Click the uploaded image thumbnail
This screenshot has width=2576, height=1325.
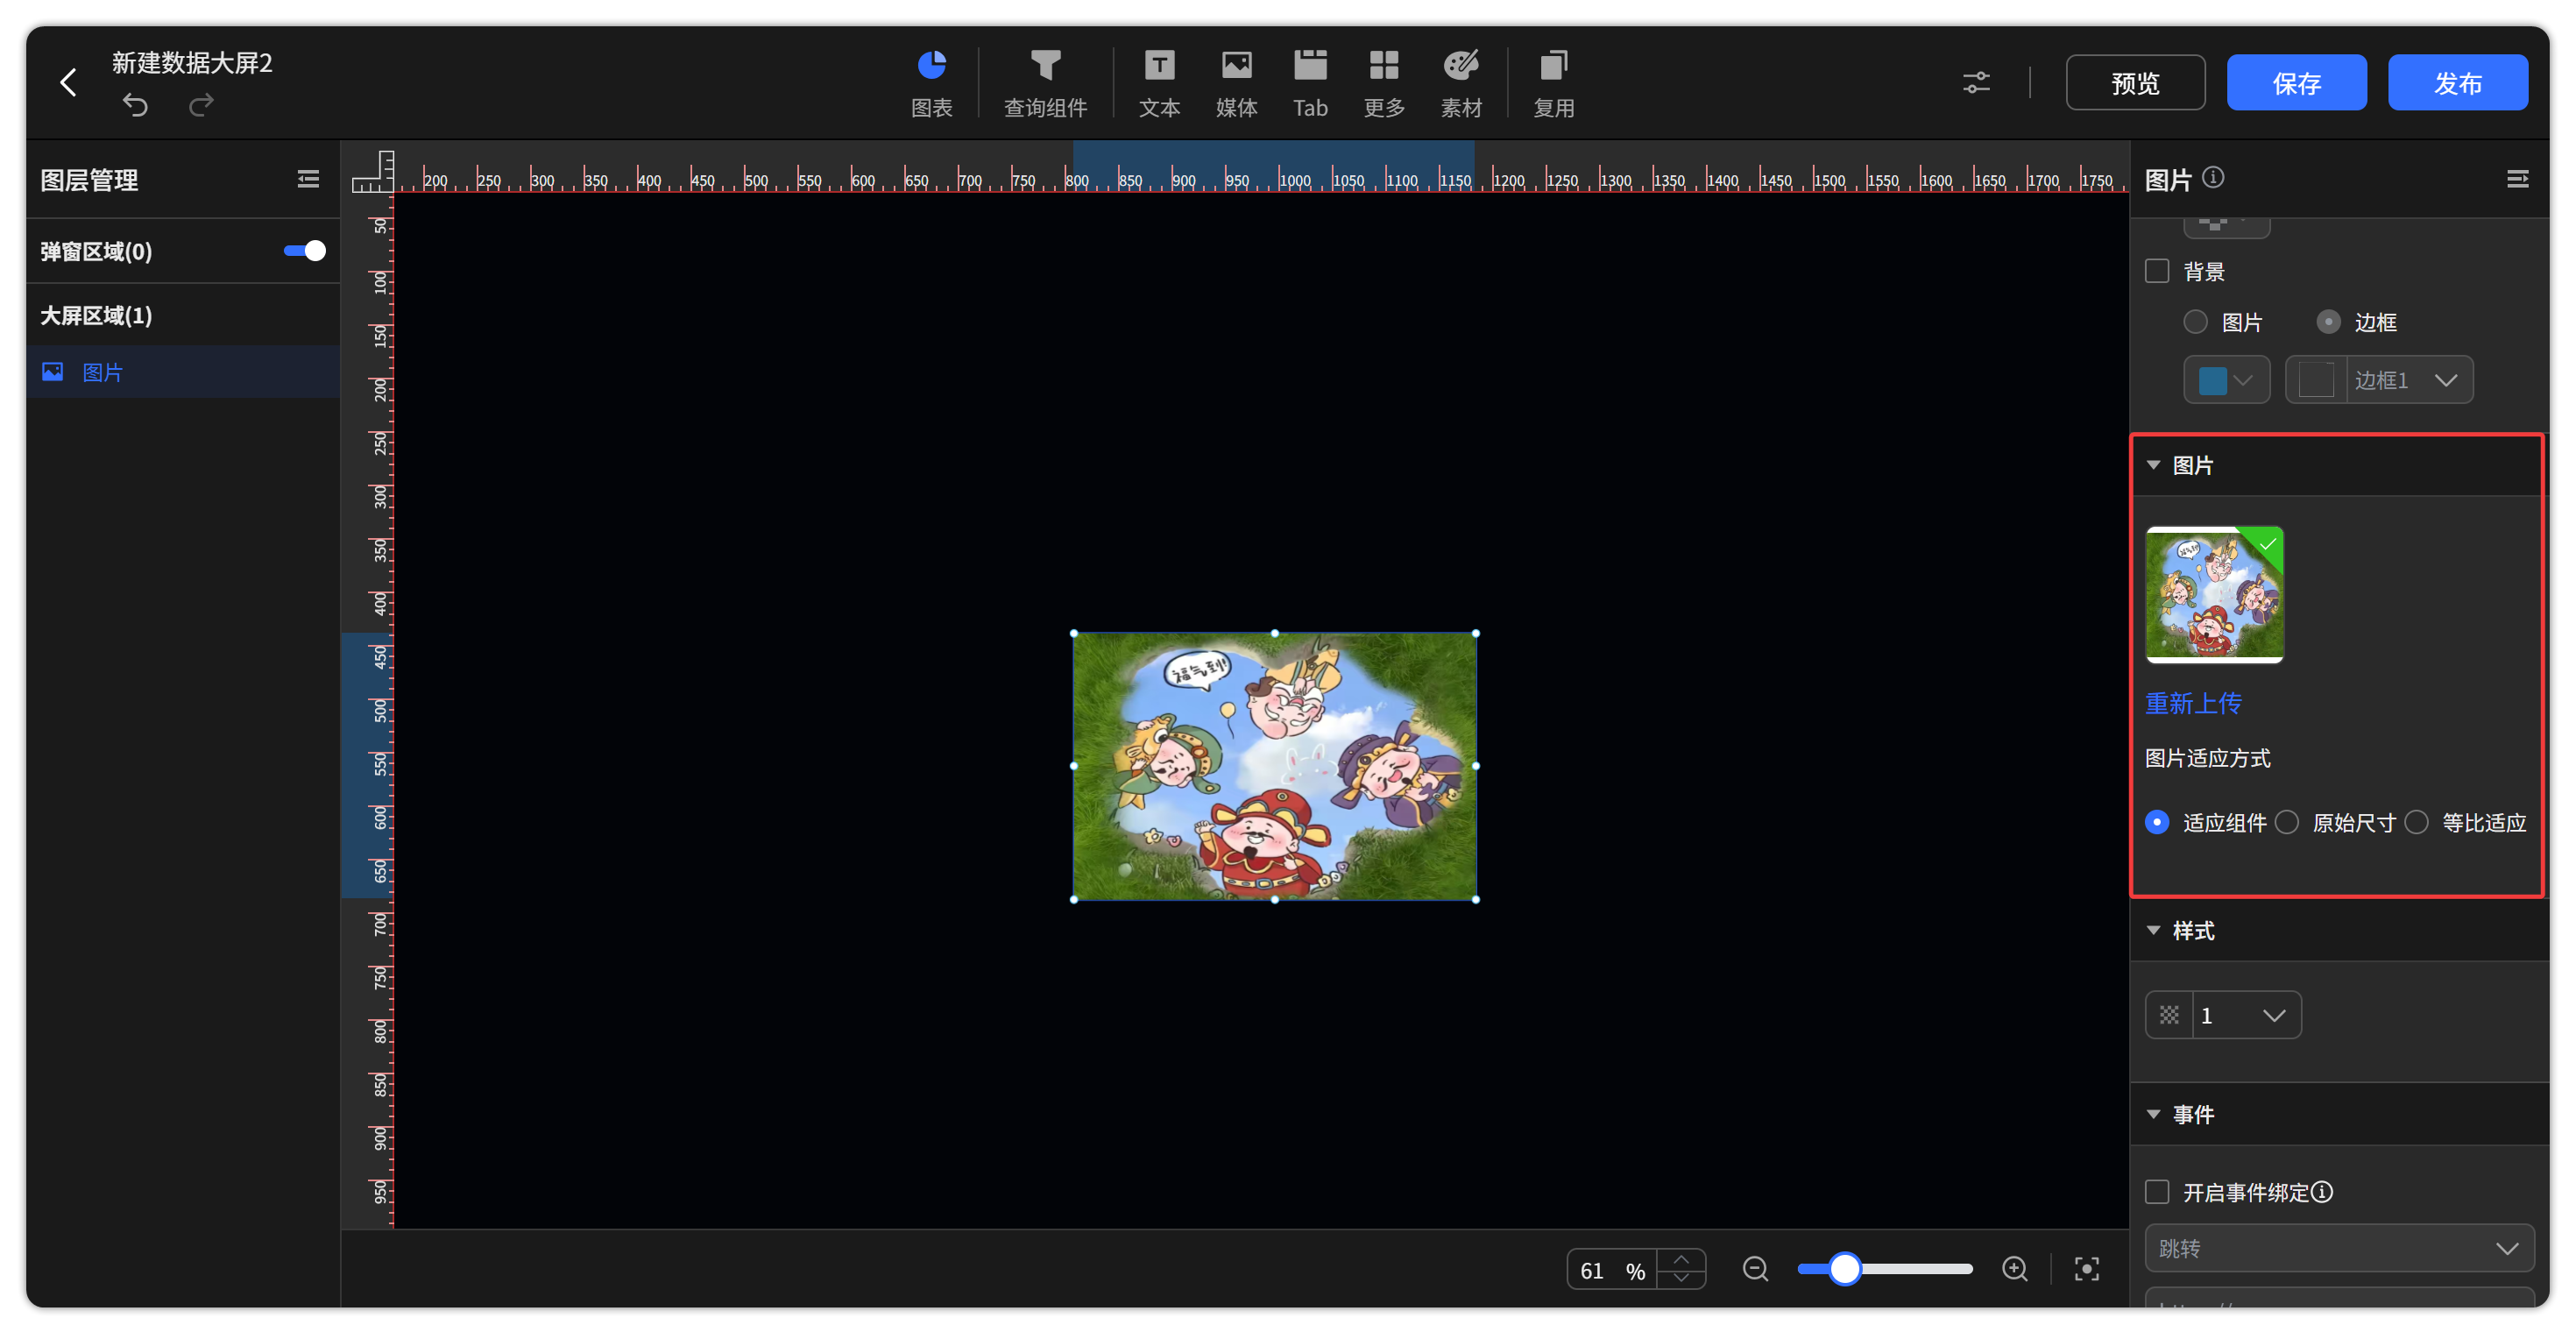(2214, 594)
